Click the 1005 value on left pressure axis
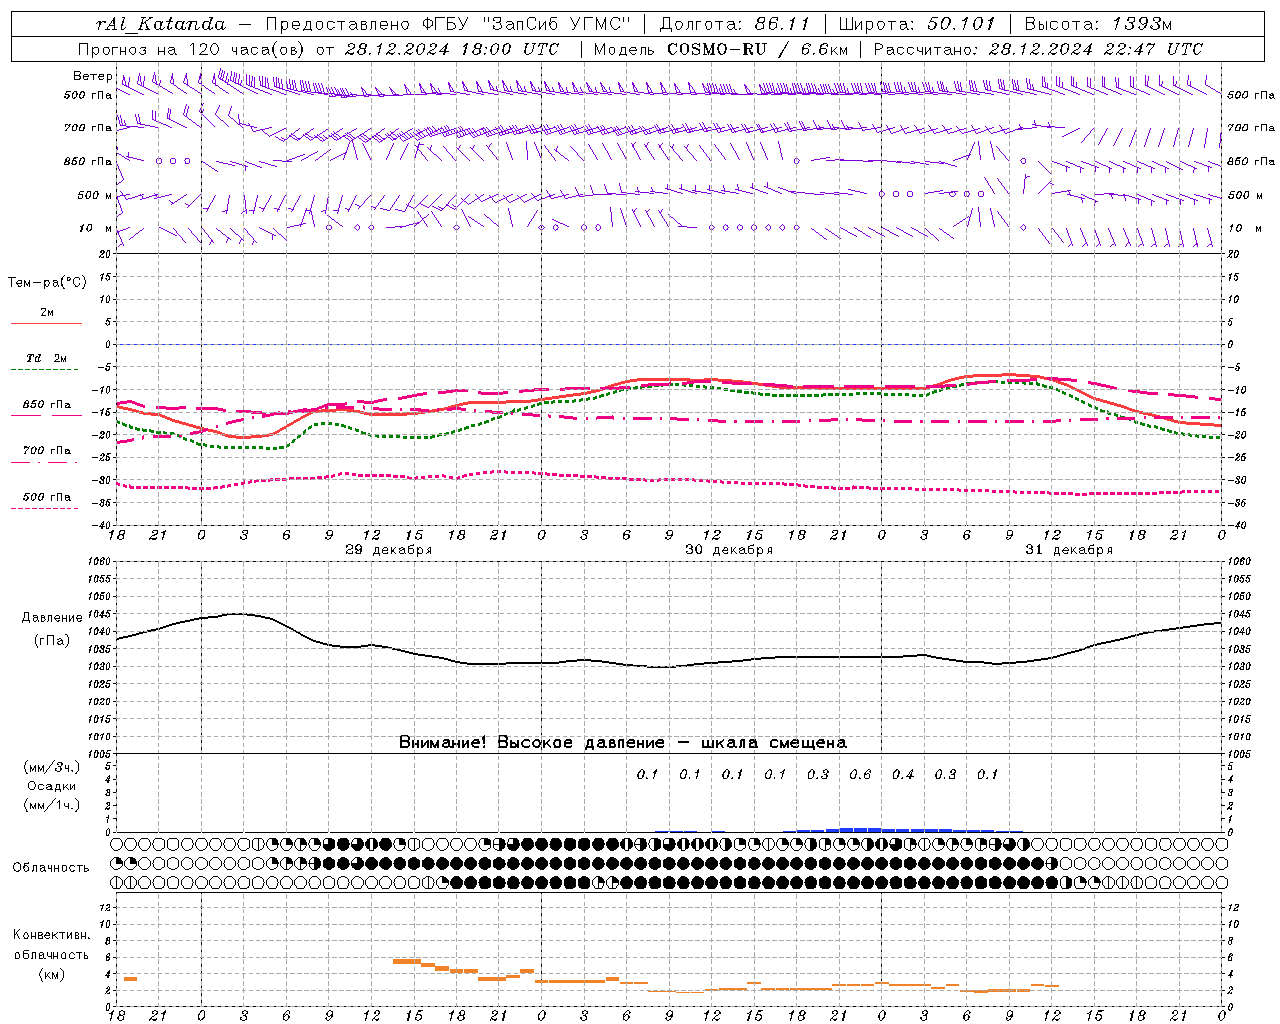Viewport: 1280px width, 1024px height. 100,754
